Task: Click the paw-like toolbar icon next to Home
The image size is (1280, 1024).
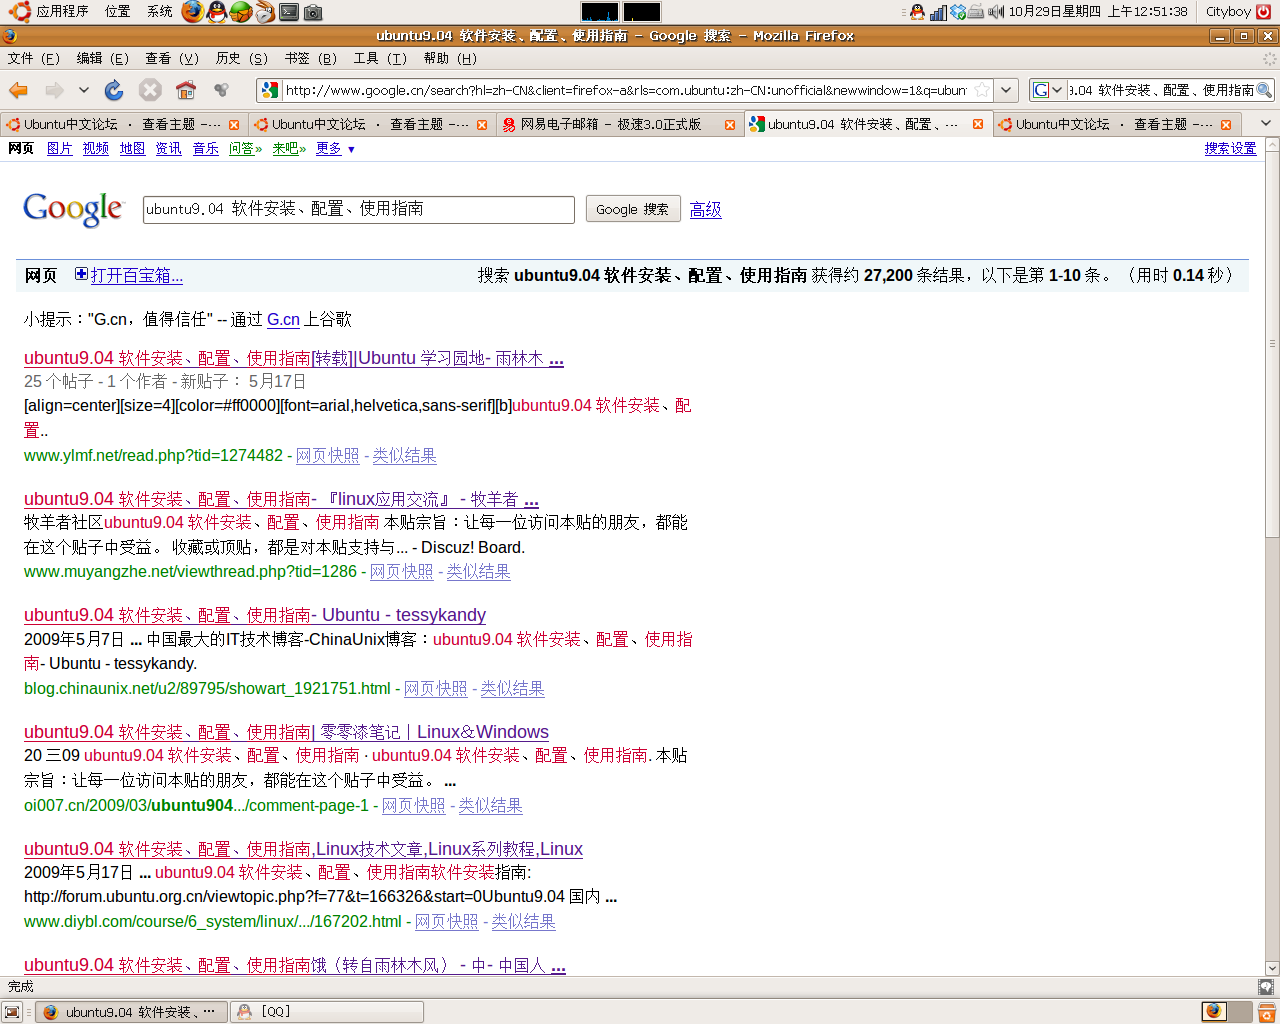Action: click(222, 90)
